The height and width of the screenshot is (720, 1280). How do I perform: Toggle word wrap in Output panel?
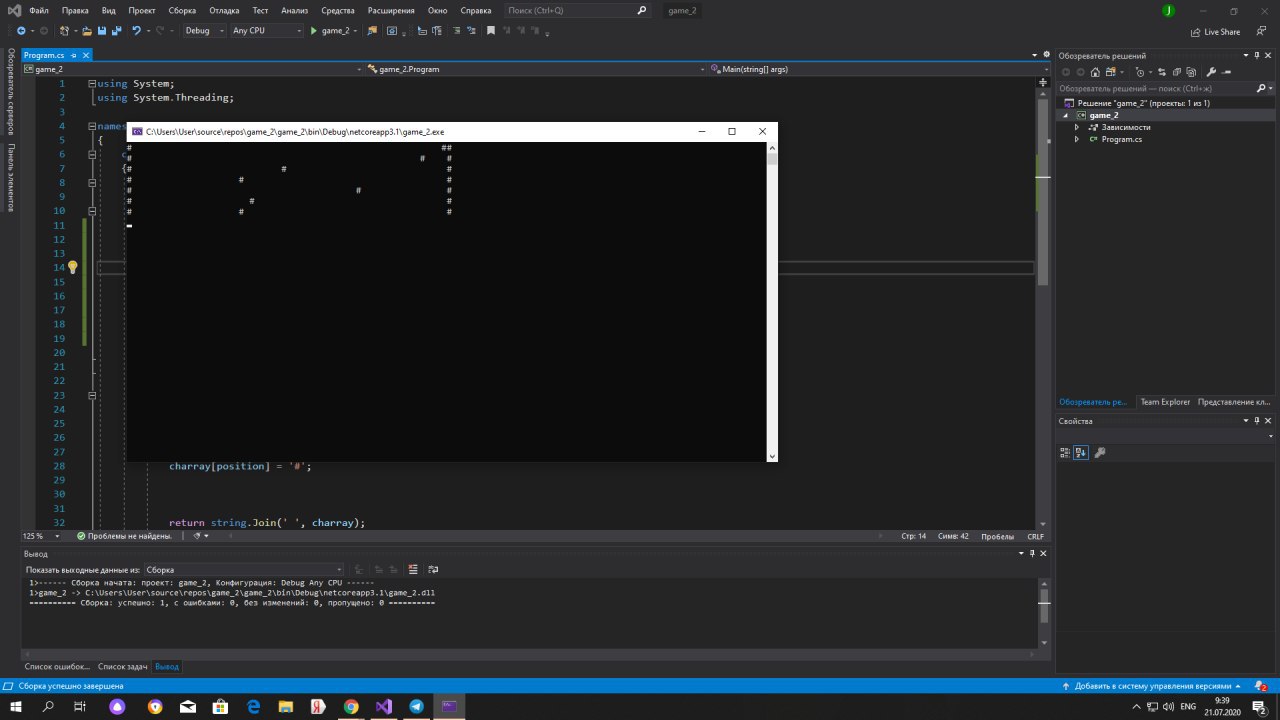(x=433, y=569)
